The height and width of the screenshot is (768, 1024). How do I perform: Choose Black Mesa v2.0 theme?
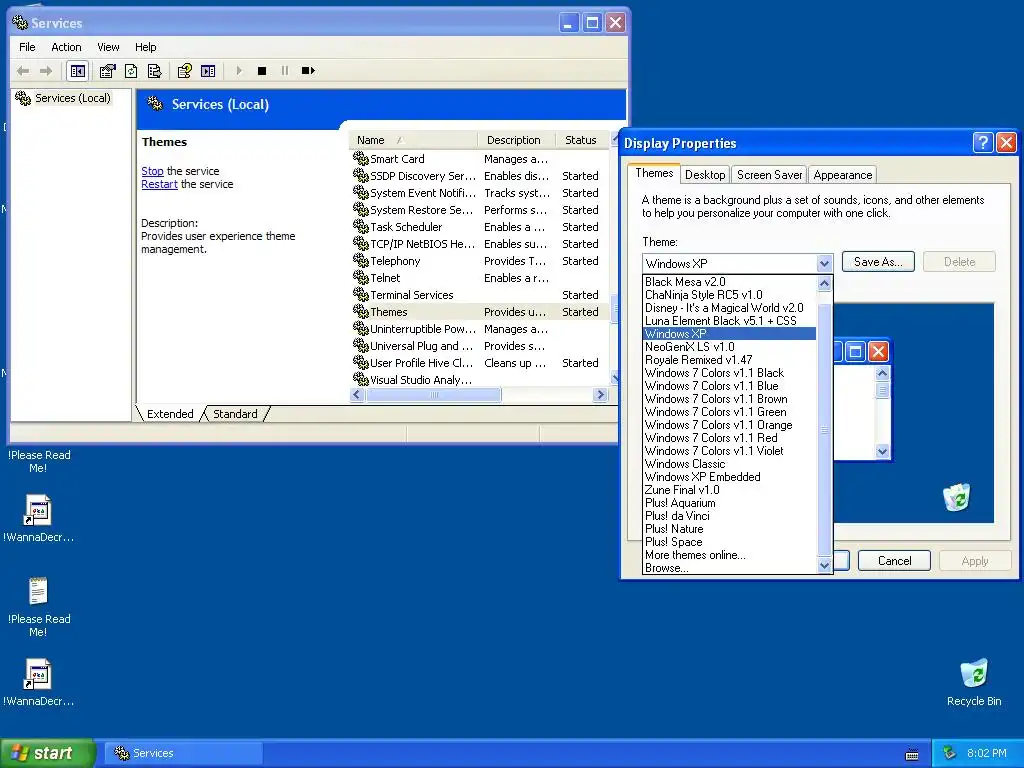click(729, 282)
